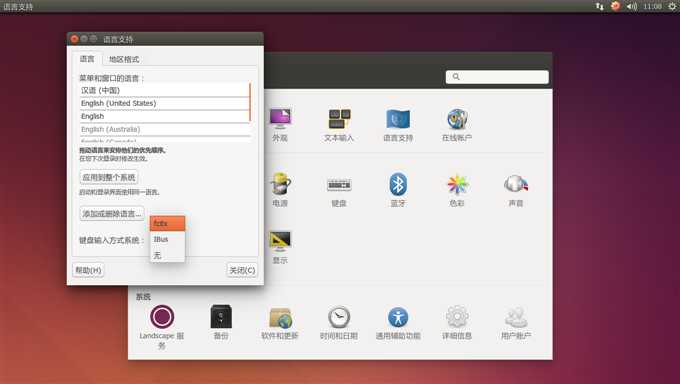Click the red notification indicator in top panel
The height and width of the screenshot is (384, 680).
615,6
